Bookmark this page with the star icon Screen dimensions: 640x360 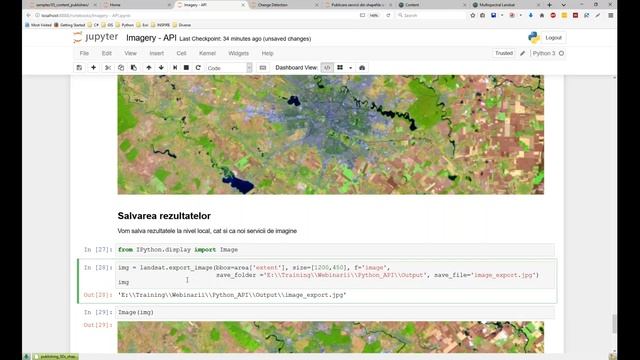pyautogui.click(x=473, y=16)
